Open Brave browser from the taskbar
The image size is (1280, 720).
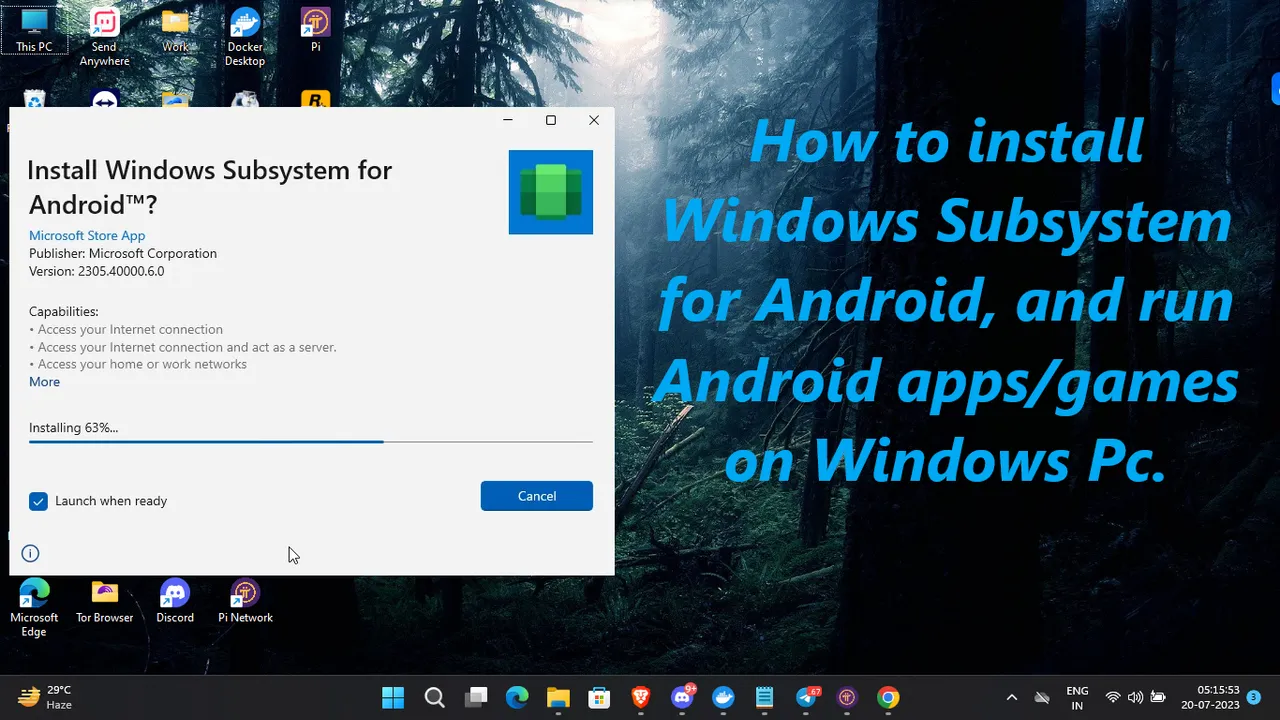640,697
